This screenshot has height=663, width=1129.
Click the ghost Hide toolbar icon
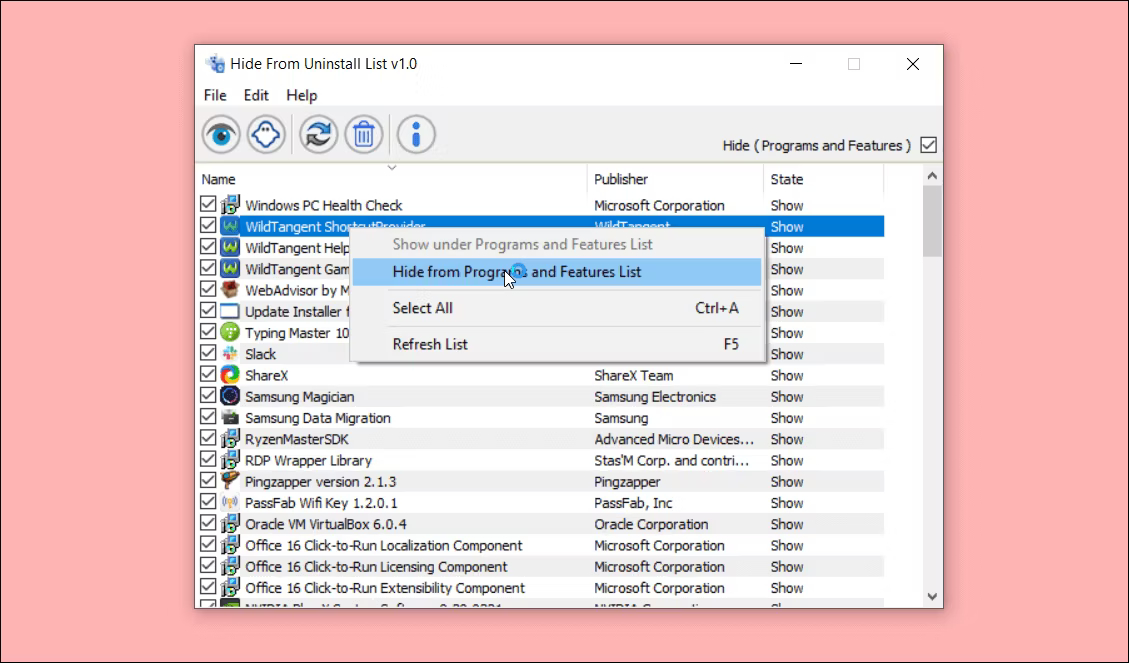tap(266, 134)
